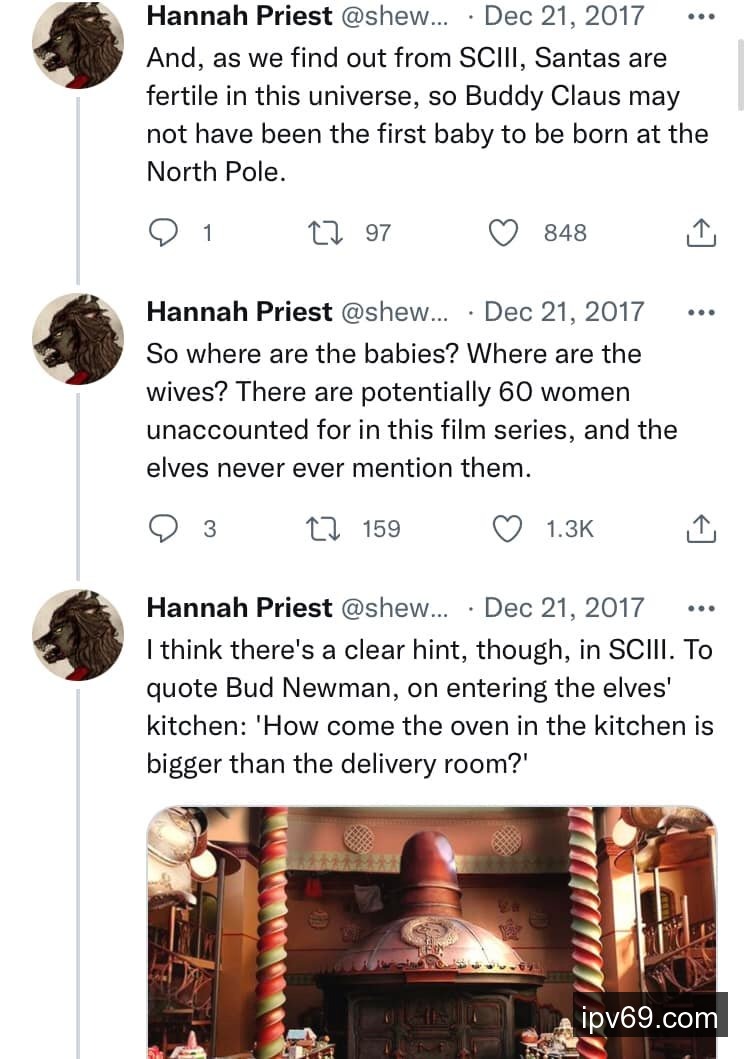Reply to the '60 women unaccounted' tweet
Image resolution: width=750 pixels, height=1059 pixels.
163,528
